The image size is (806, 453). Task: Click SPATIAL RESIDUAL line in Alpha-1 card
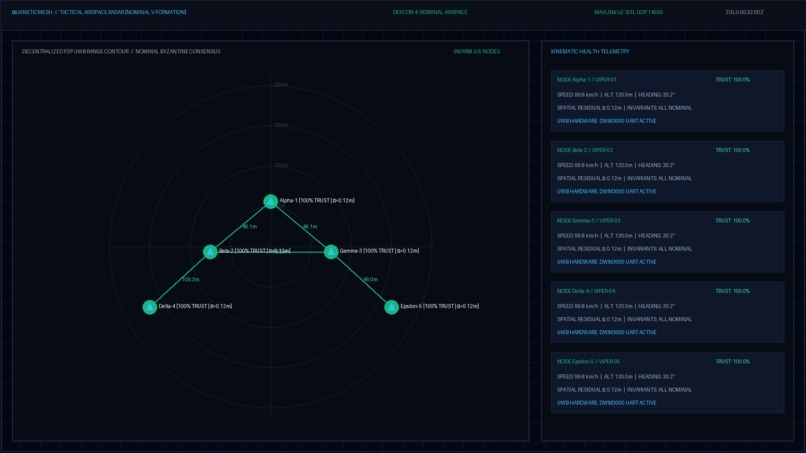click(x=624, y=108)
